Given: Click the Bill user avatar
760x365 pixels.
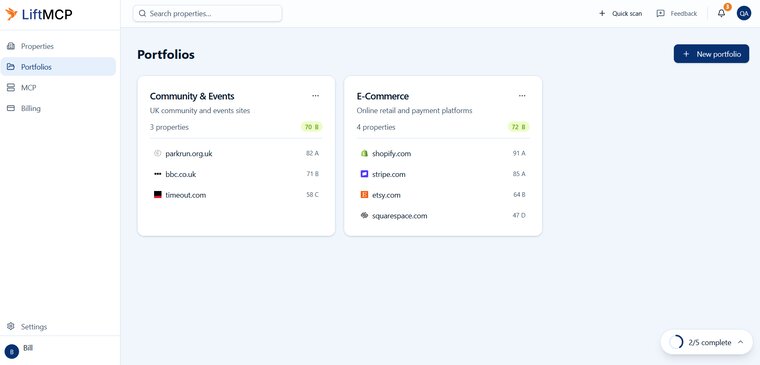Looking at the screenshot, I should 12,351.
